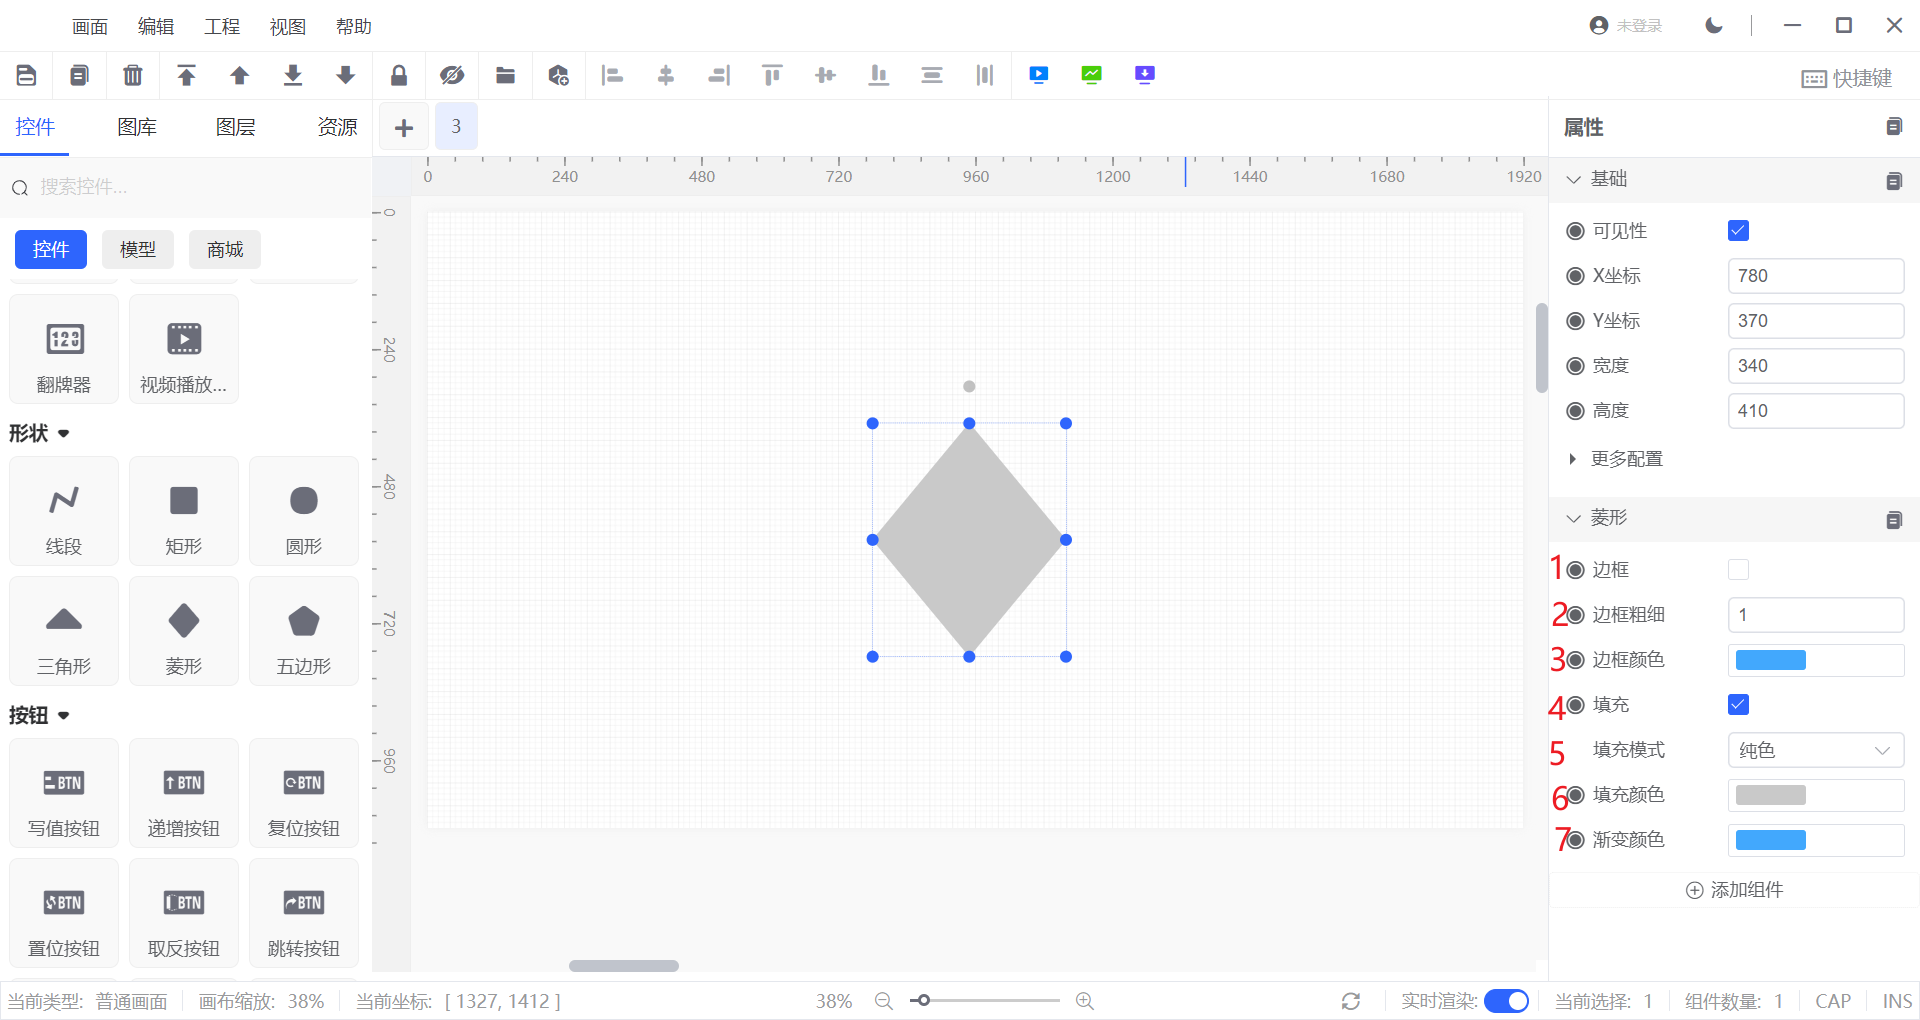
Task: Click the lock icon in toolbar
Action: click(x=399, y=75)
